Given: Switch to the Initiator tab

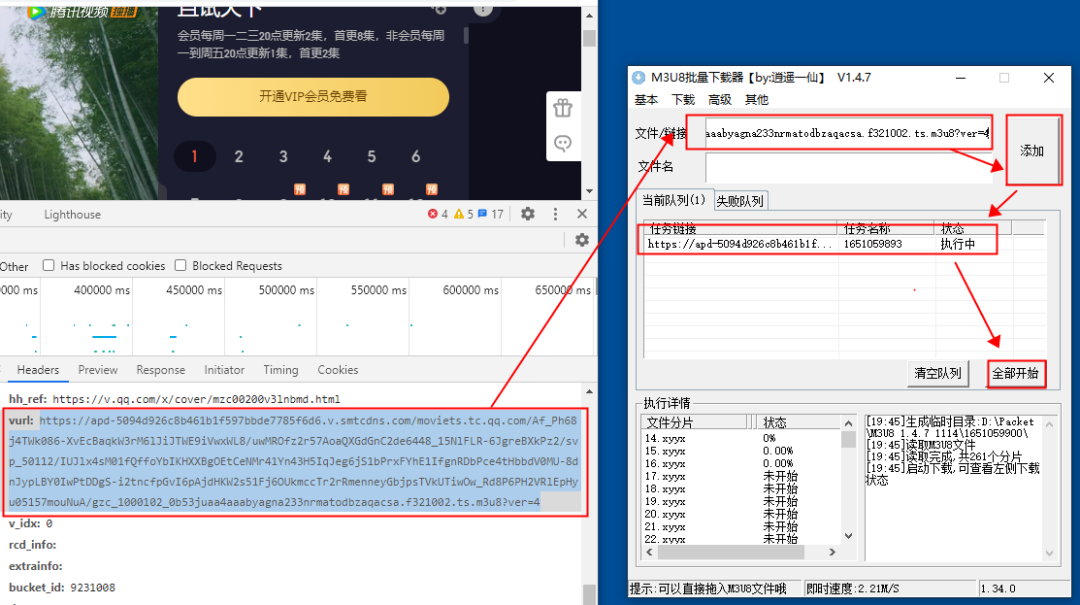Looking at the screenshot, I should point(224,370).
